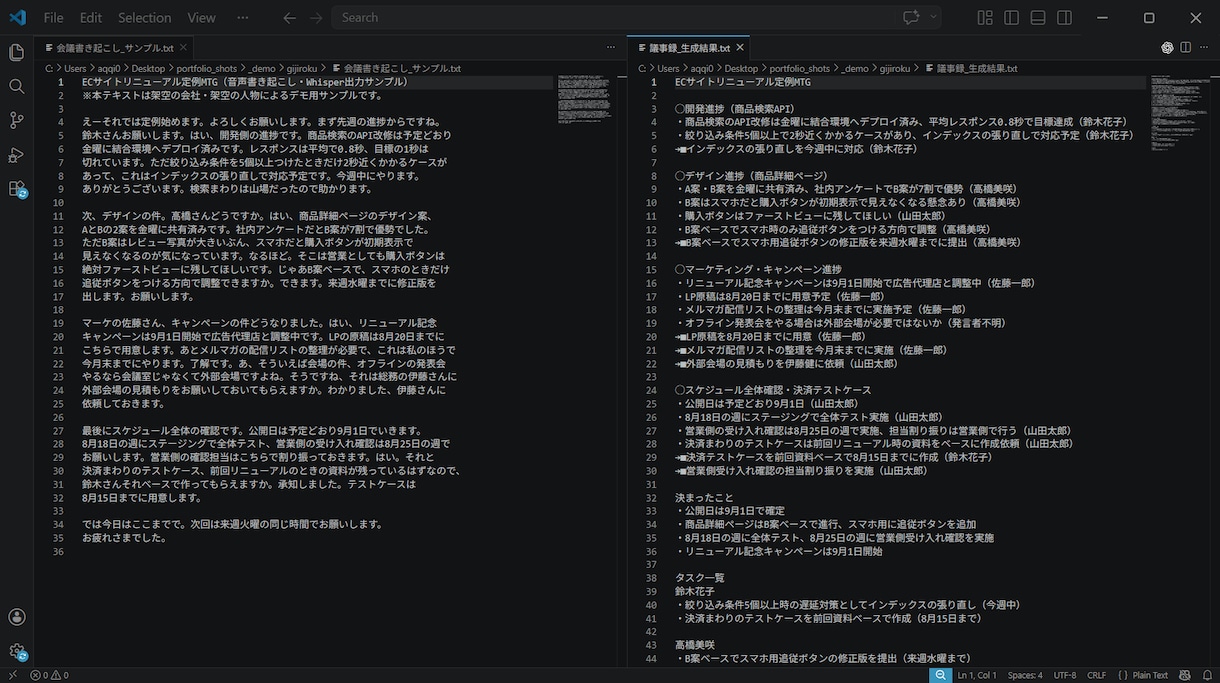This screenshot has width=1220, height=683.
Task: Open the remote window indicator in status bar
Action: pyautogui.click(x=11, y=675)
